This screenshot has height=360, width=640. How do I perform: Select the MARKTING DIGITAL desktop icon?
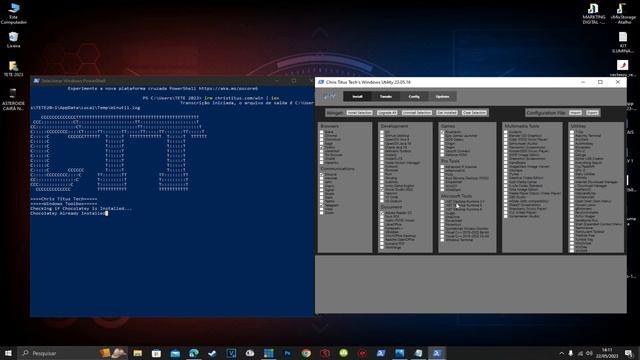[593, 14]
